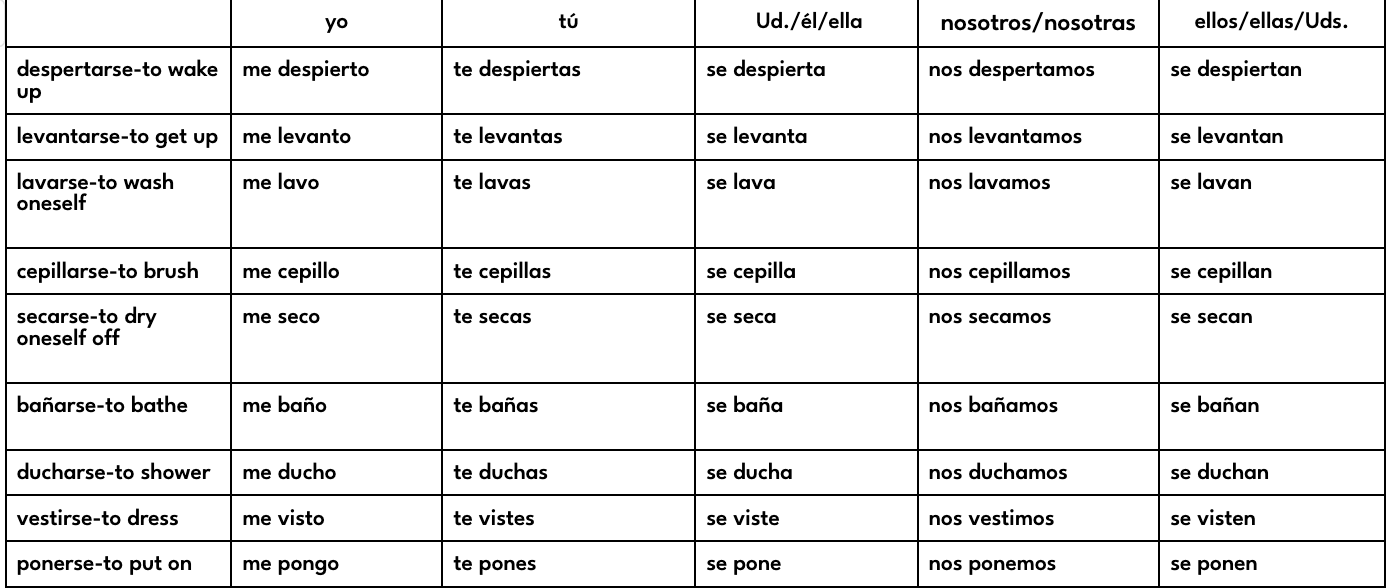The image size is (1388, 588).
Task: Click the "nos ponemos" cell
Action: pos(983,563)
